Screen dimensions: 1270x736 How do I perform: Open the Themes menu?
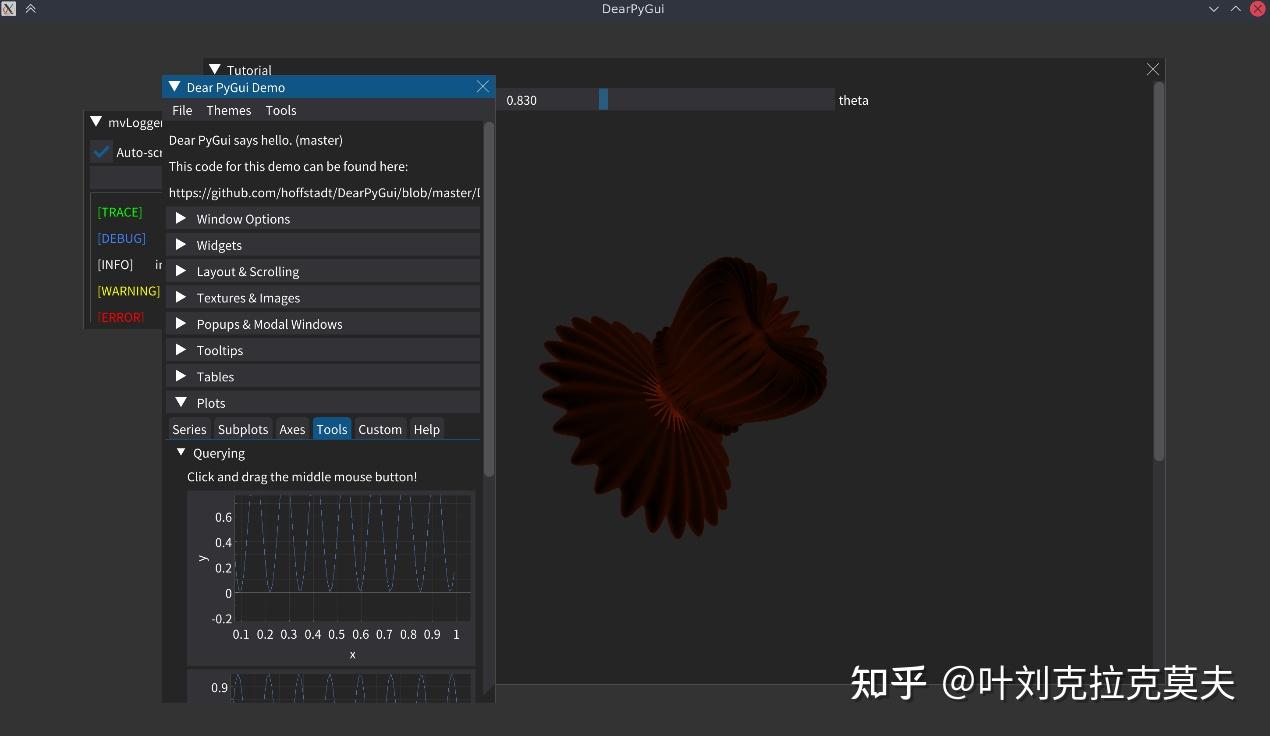pyautogui.click(x=229, y=110)
